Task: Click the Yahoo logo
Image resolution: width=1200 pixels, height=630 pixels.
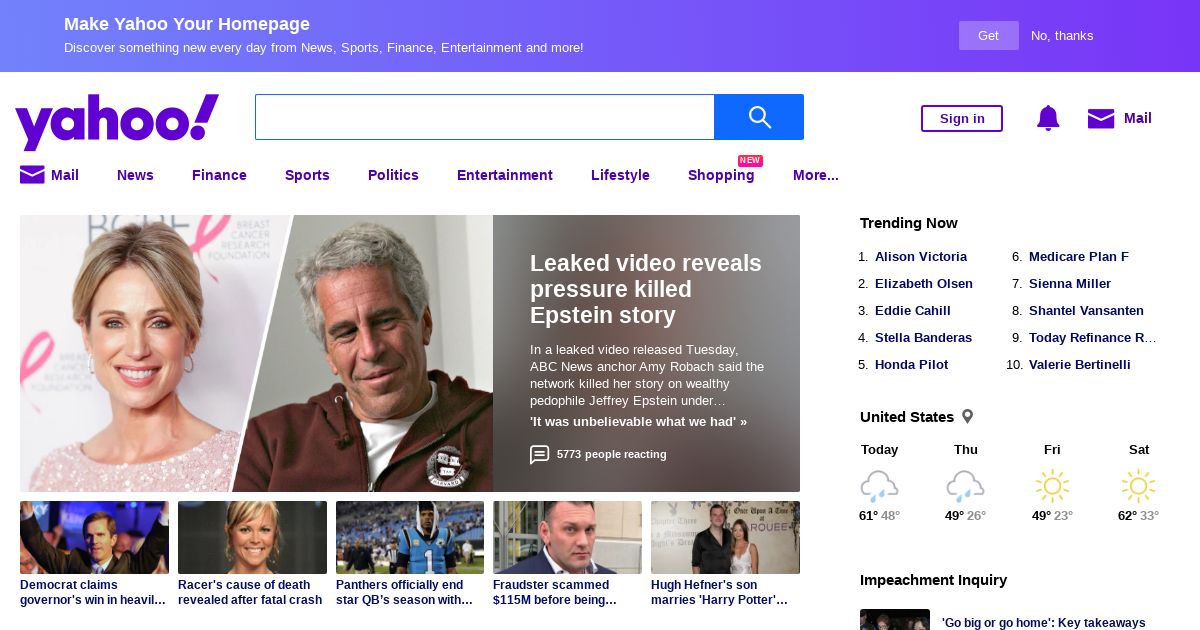Action: coord(117,122)
